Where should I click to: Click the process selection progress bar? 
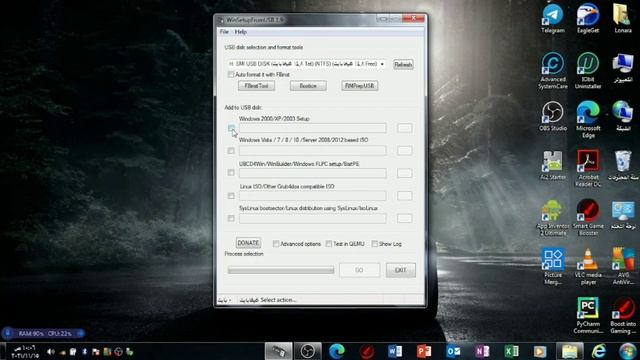[281, 270]
